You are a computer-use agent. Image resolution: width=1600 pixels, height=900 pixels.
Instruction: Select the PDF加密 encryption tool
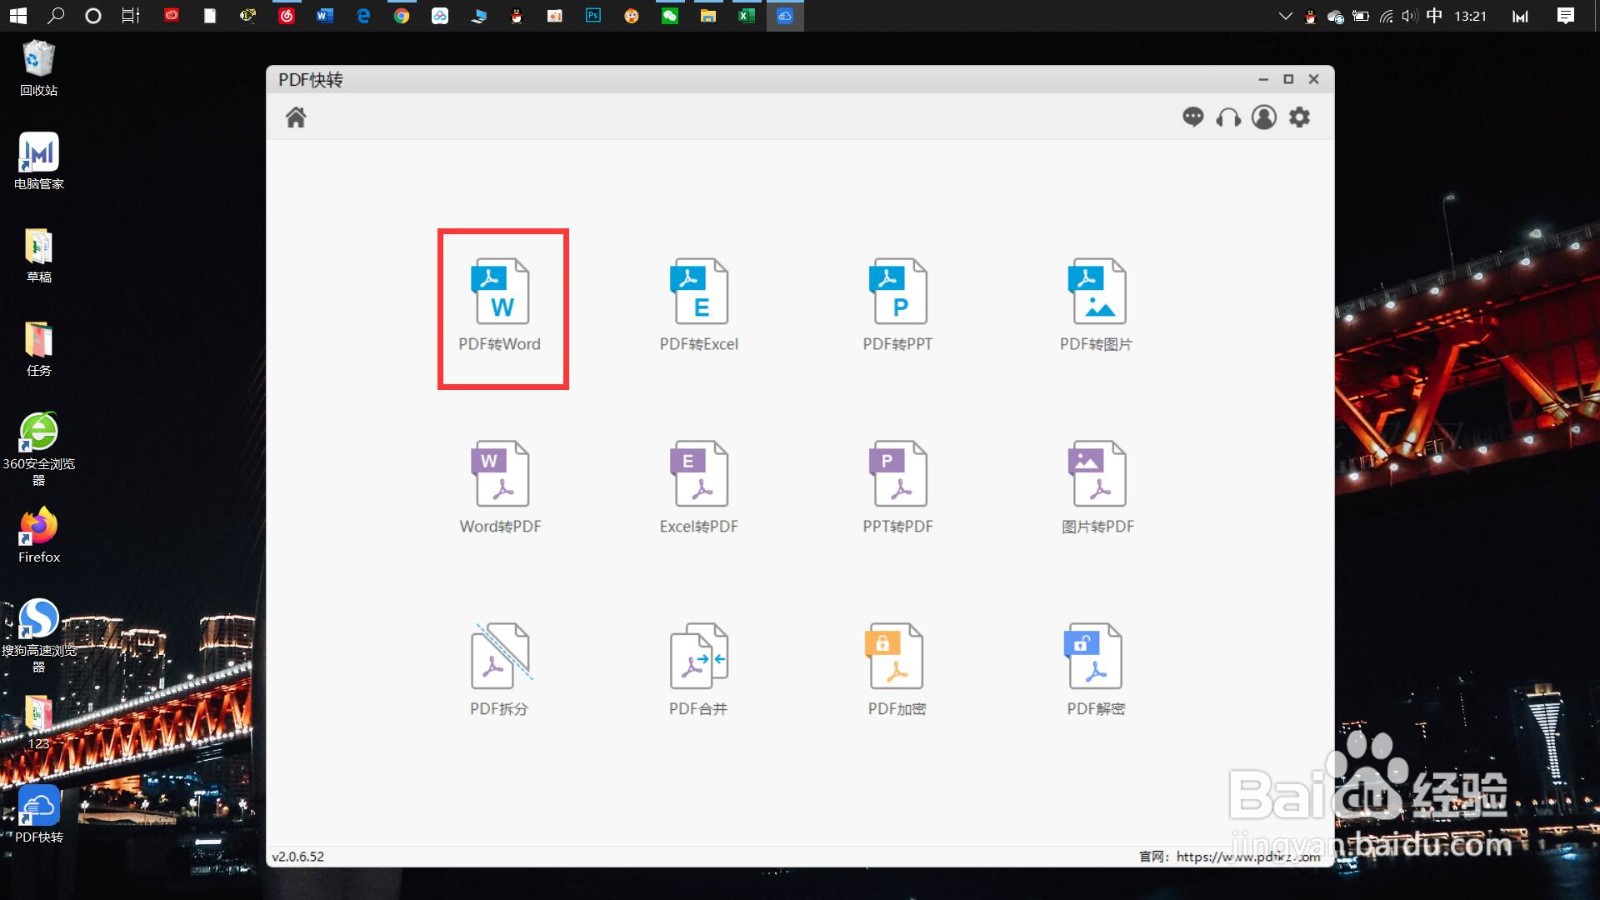click(897, 670)
